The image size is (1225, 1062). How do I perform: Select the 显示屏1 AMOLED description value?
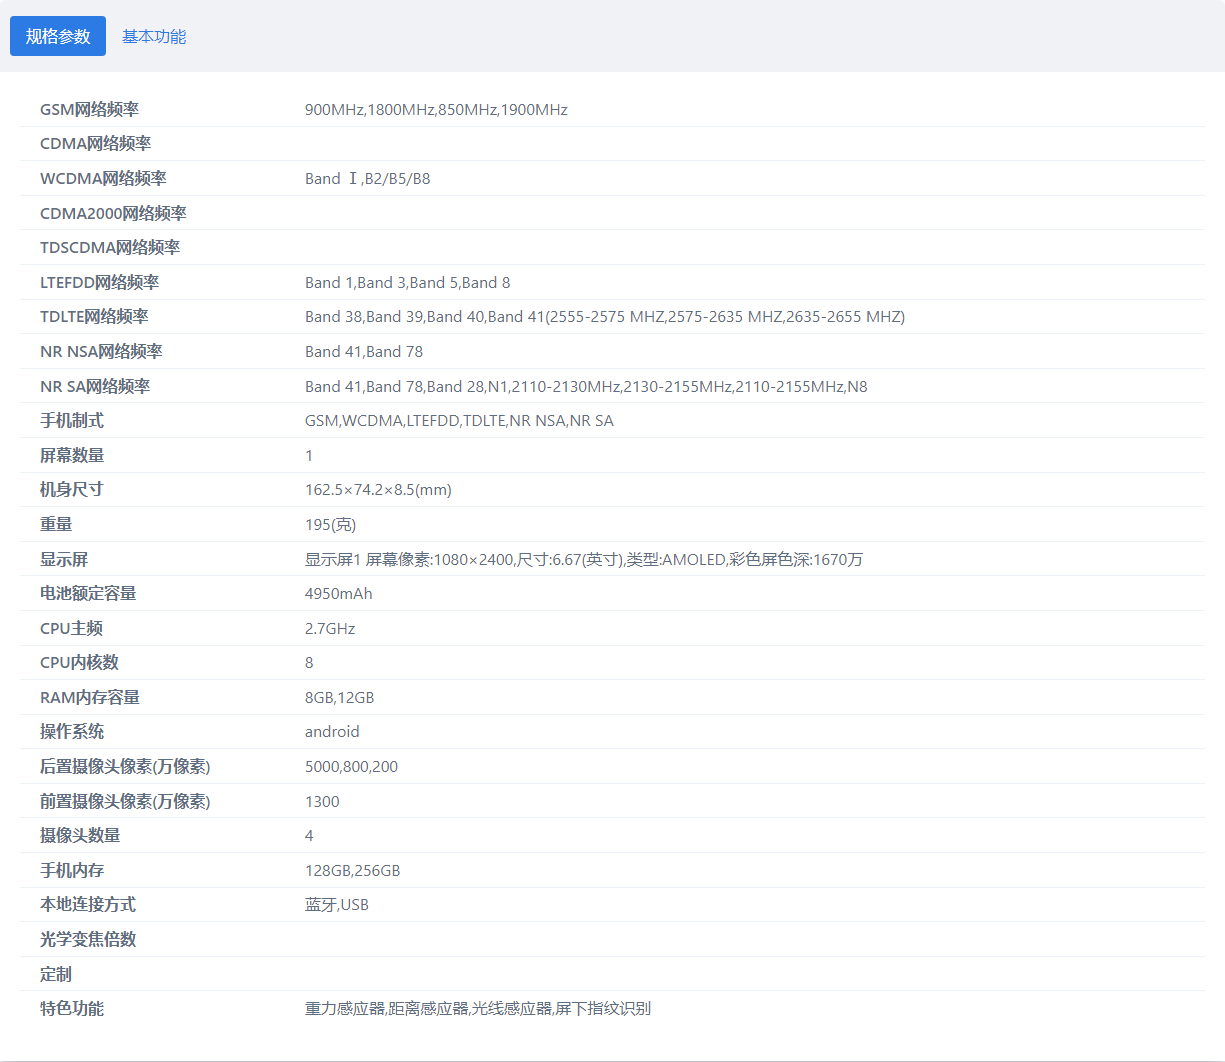(x=584, y=560)
